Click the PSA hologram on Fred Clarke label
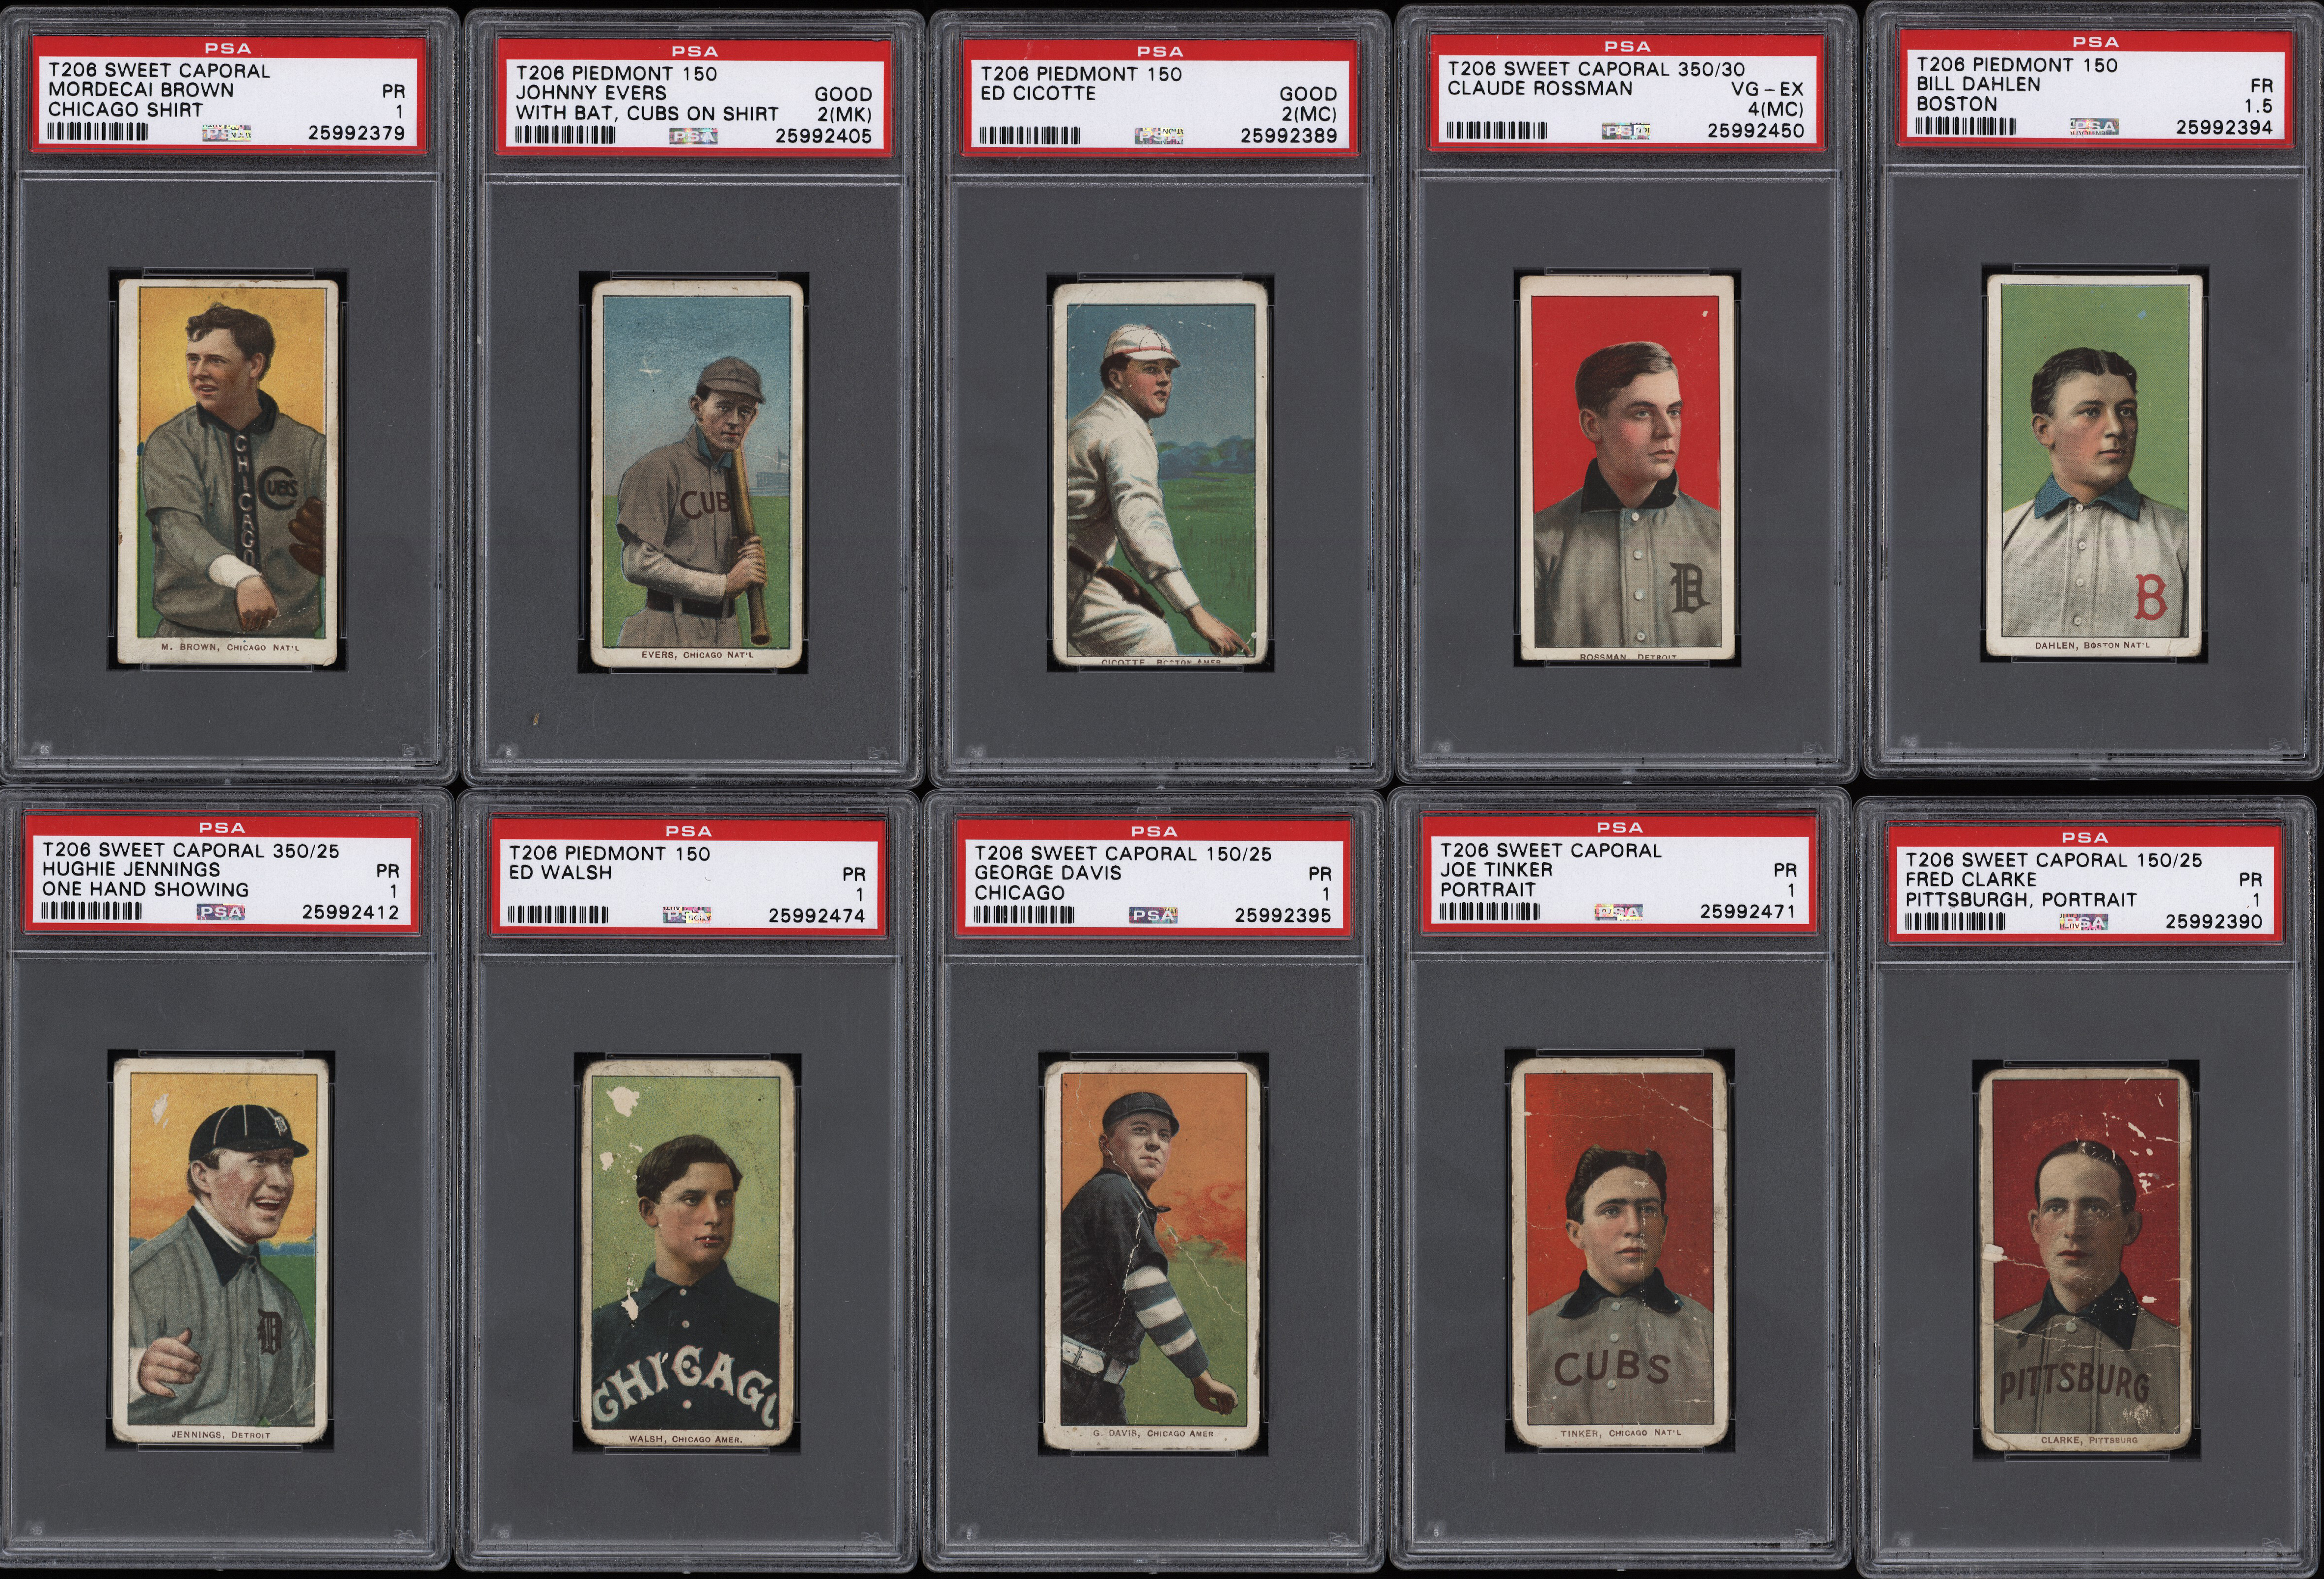The width and height of the screenshot is (2324, 1579). [x=2084, y=922]
